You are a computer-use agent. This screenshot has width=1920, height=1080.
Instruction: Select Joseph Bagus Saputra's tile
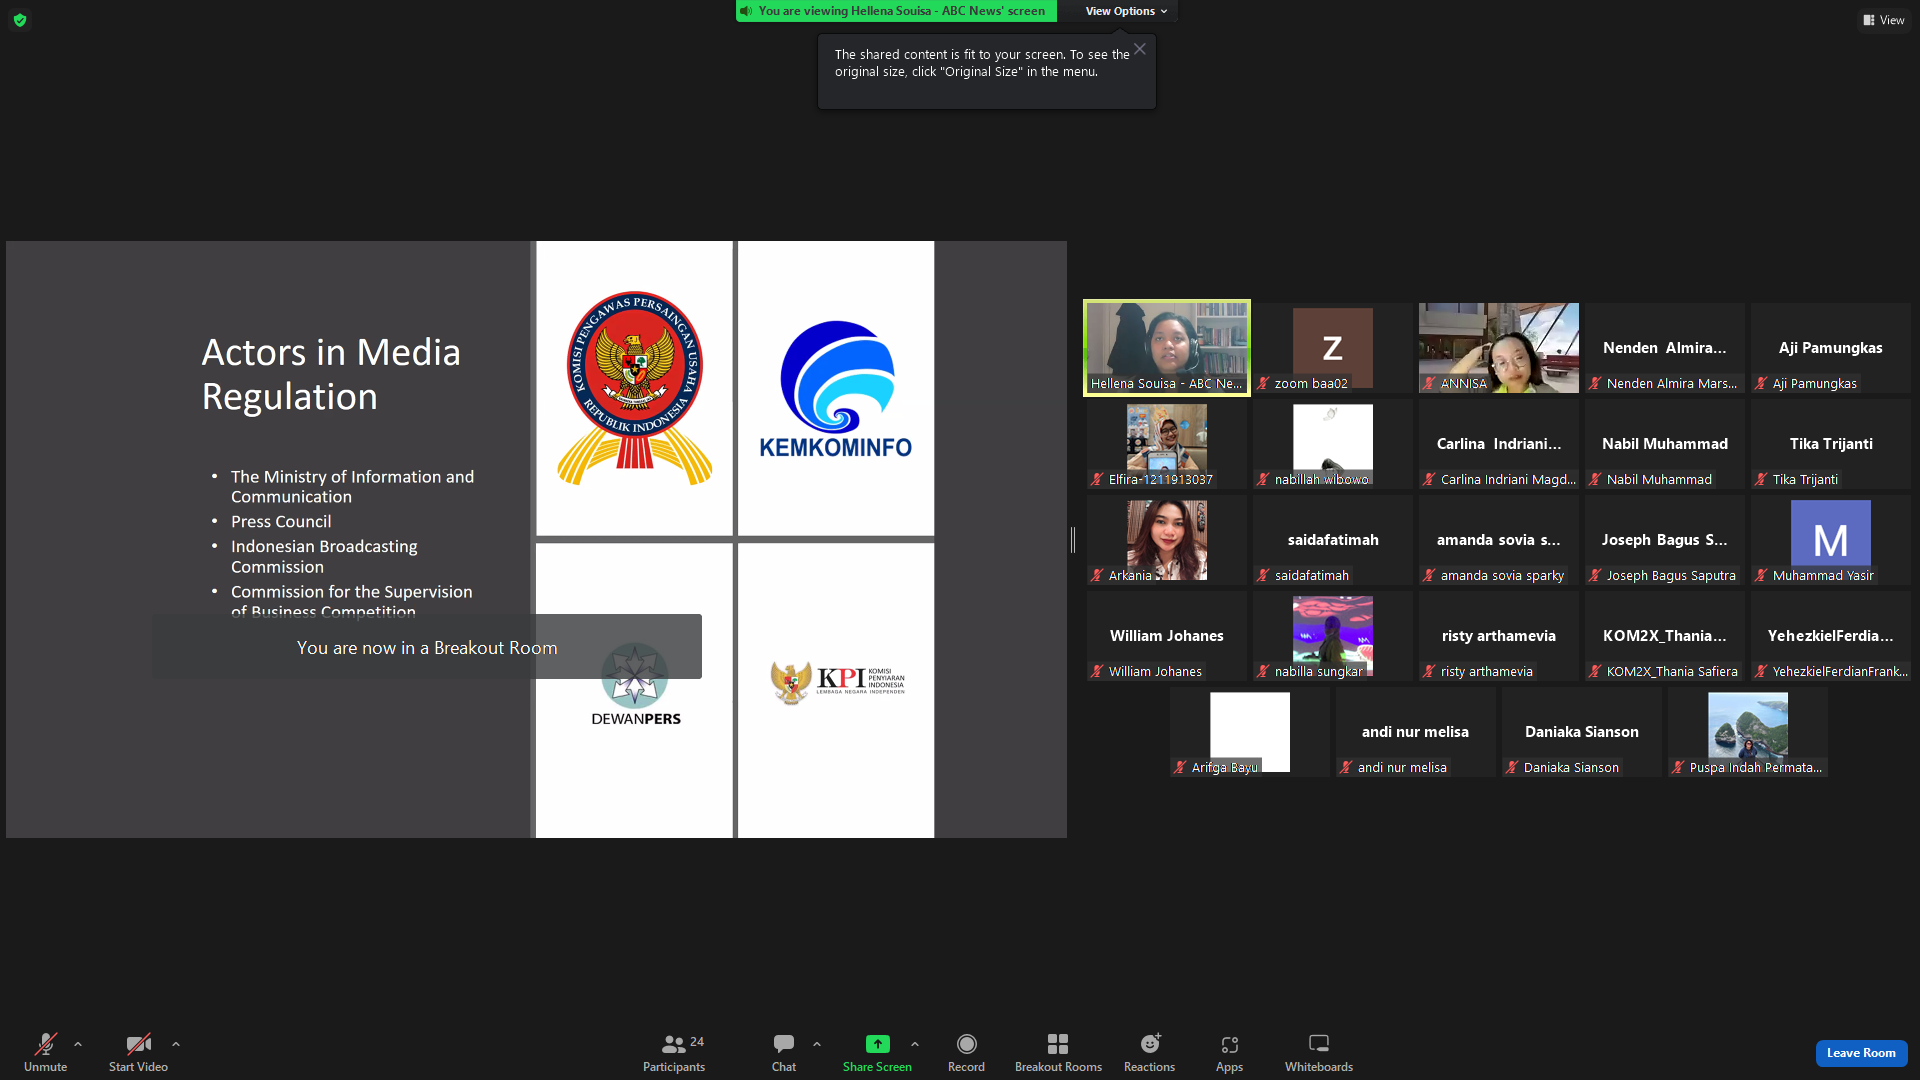coord(1665,540)
